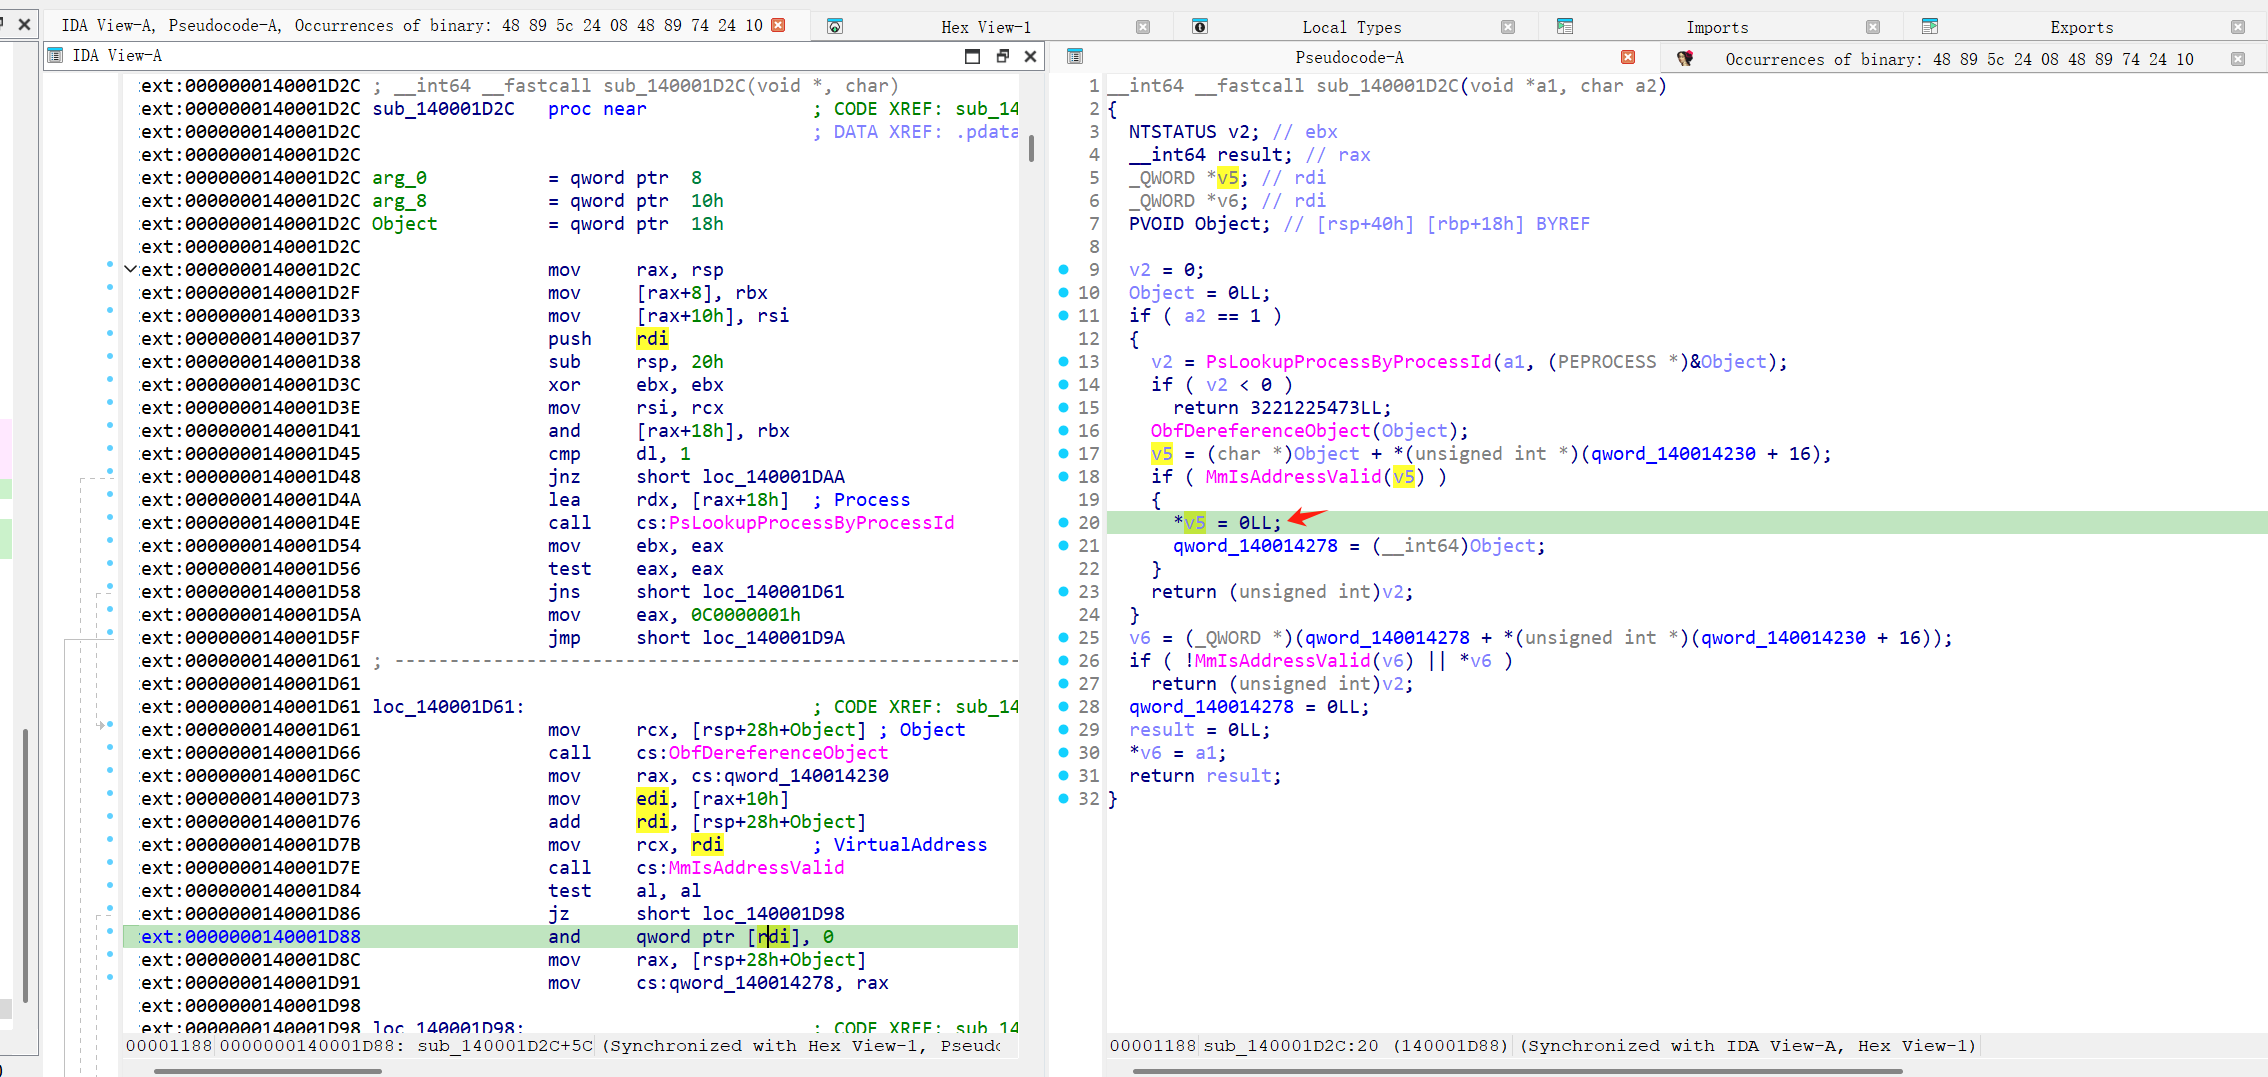Click the Local Types tab icon
2268x1077 pixels.
click(x=1200, y=27)
